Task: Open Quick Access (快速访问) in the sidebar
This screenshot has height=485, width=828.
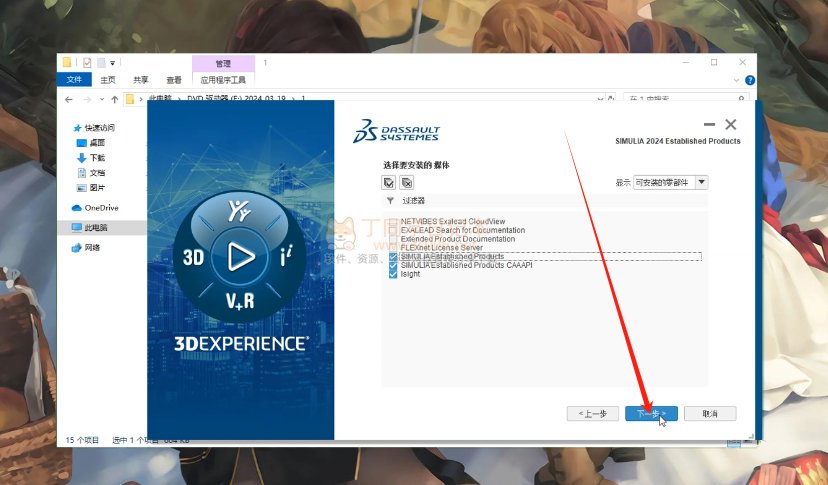Action: pyautogui.click(x=99, y=128)
